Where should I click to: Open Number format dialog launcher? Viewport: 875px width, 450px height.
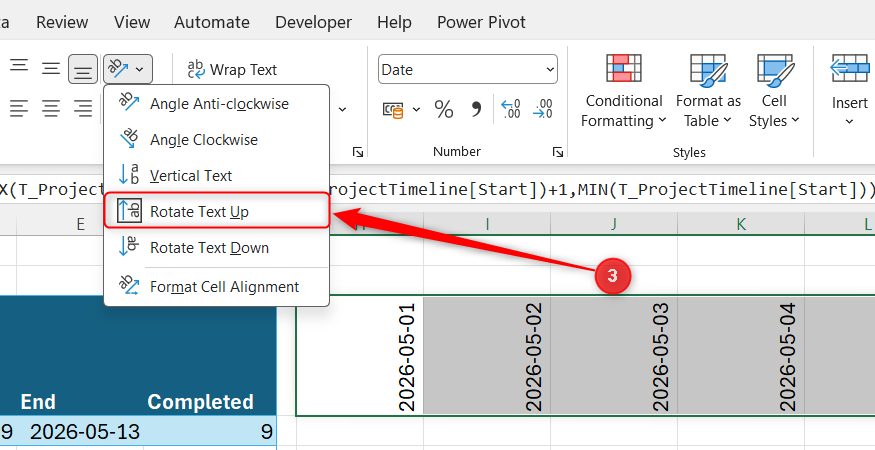coord(557,152)
